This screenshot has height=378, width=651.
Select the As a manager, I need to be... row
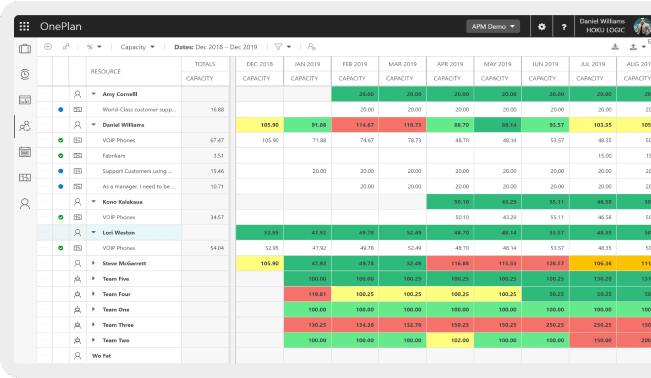133,187
